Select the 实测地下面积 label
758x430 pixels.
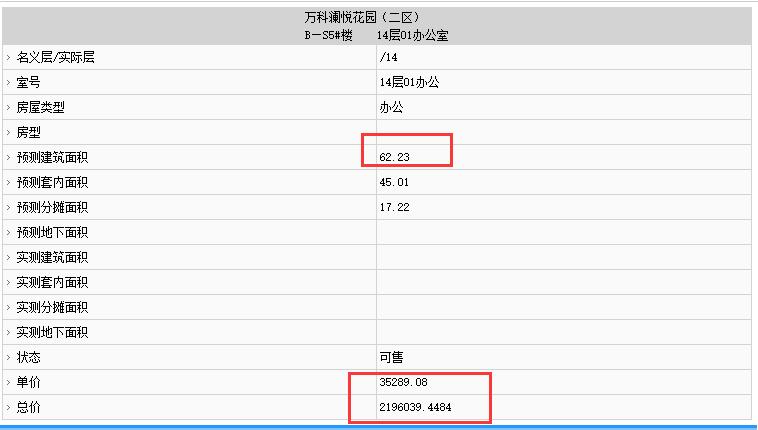tap(52, 333)
